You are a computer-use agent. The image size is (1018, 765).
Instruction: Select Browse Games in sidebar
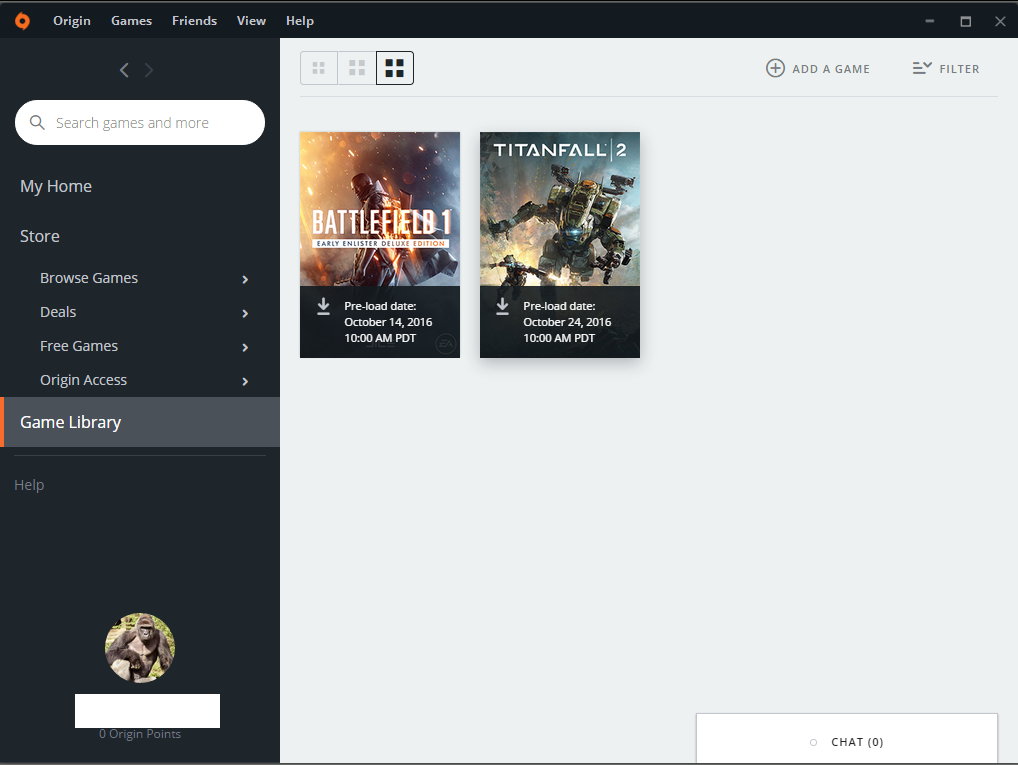[x=89, y=278]
